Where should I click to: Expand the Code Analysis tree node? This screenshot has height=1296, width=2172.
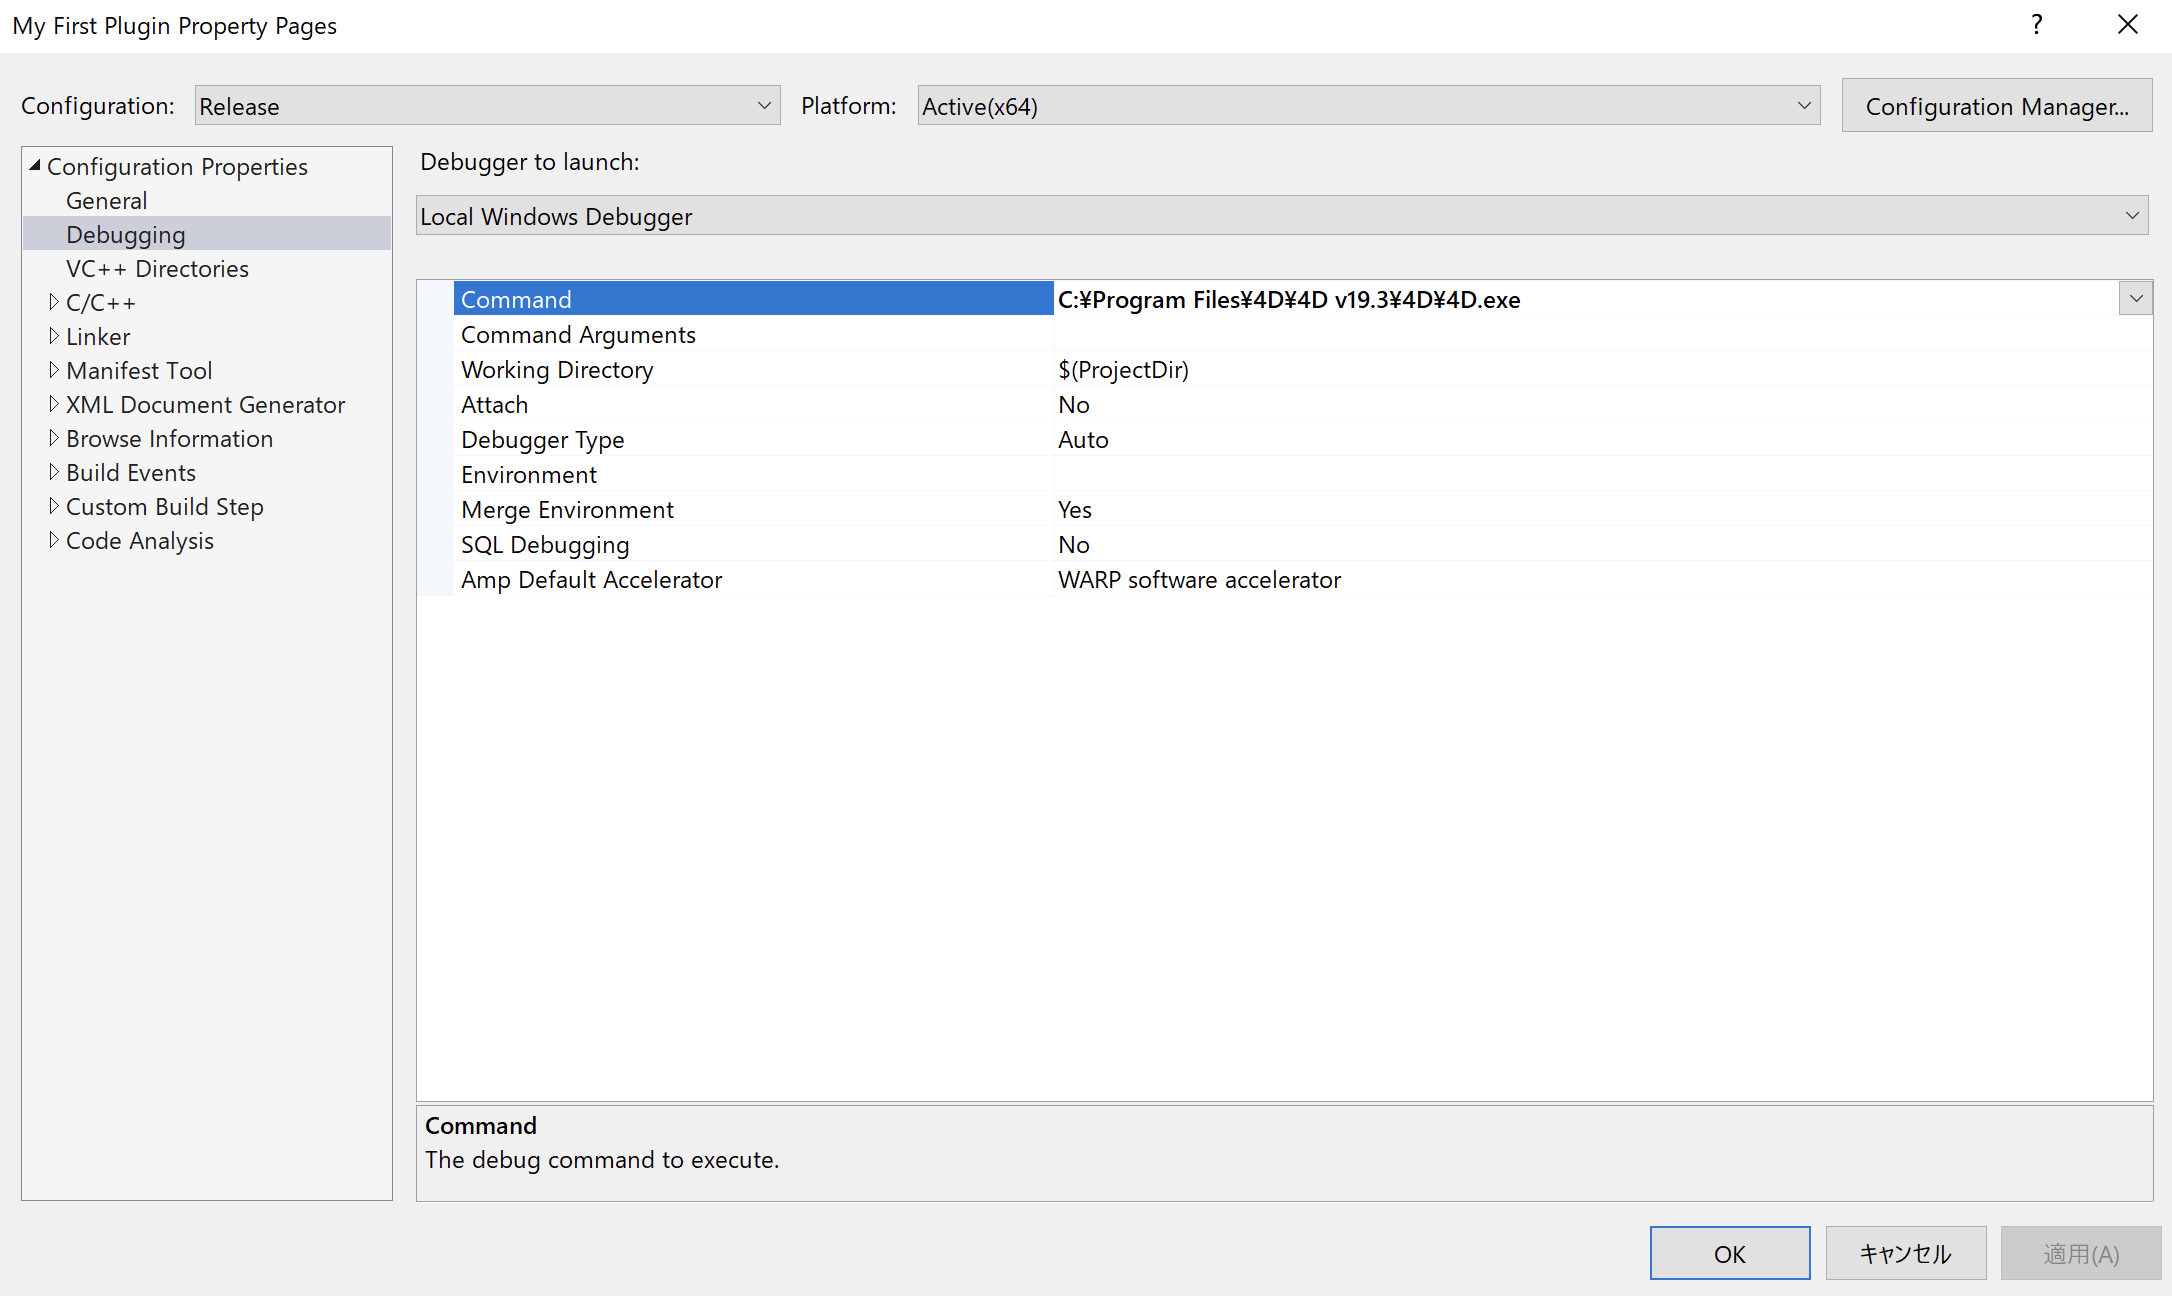tap(55, 540)
